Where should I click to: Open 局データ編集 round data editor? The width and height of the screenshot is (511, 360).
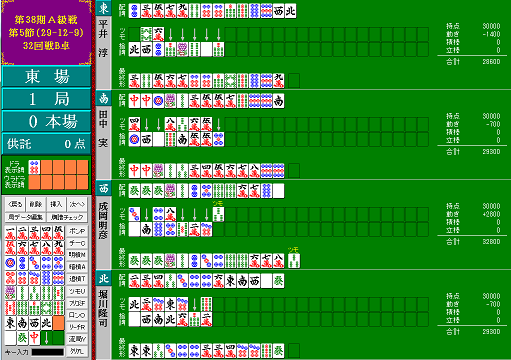click(25, 217)
